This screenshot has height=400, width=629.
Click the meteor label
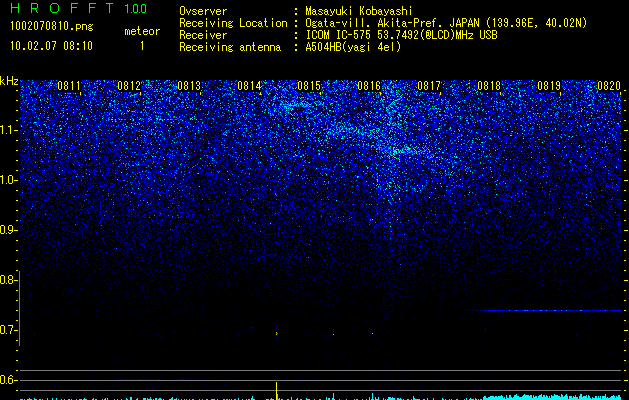click(x=142, y=31)
